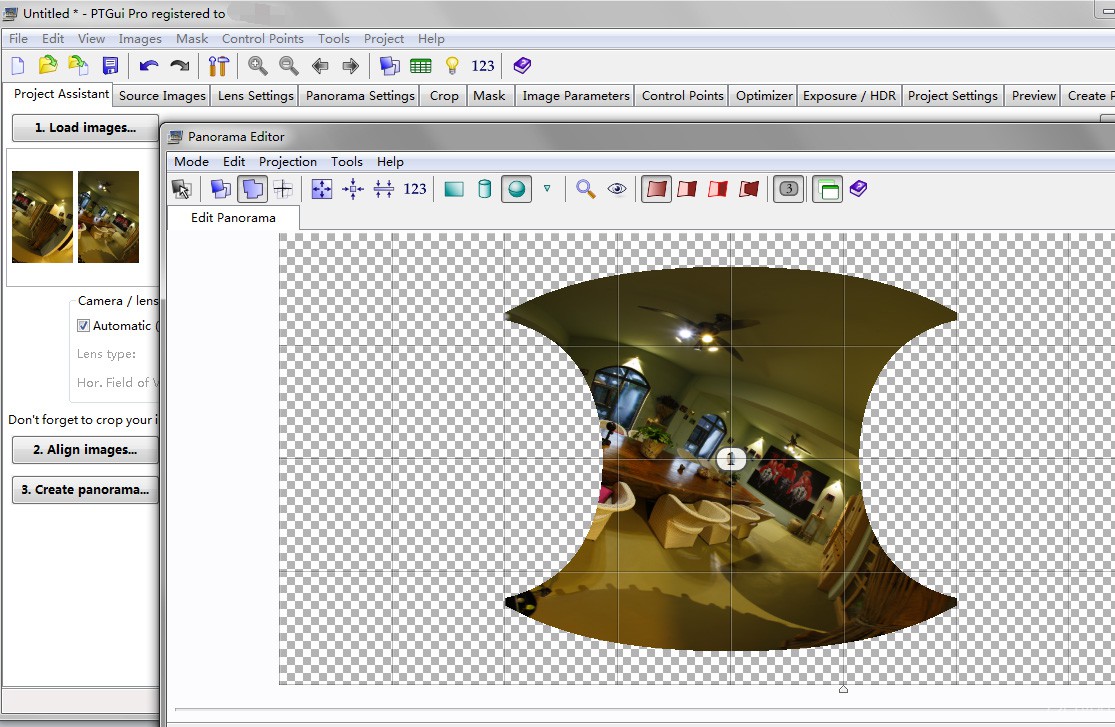This screenshot has height=727, width=1115.
Task: Click the Align images button
Action: coord(85,450)
